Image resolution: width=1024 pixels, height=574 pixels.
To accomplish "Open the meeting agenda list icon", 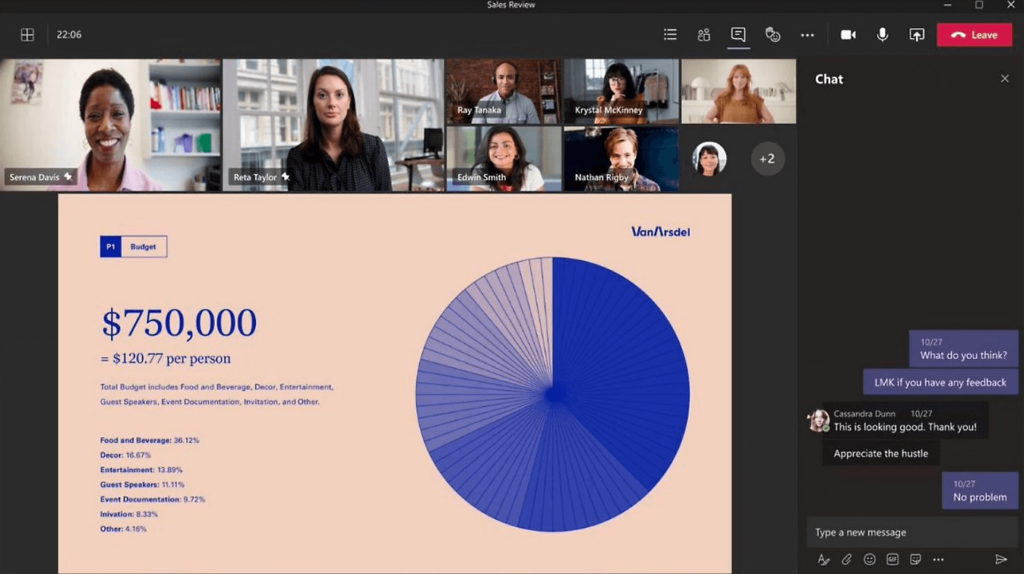I will coord(670,35).
